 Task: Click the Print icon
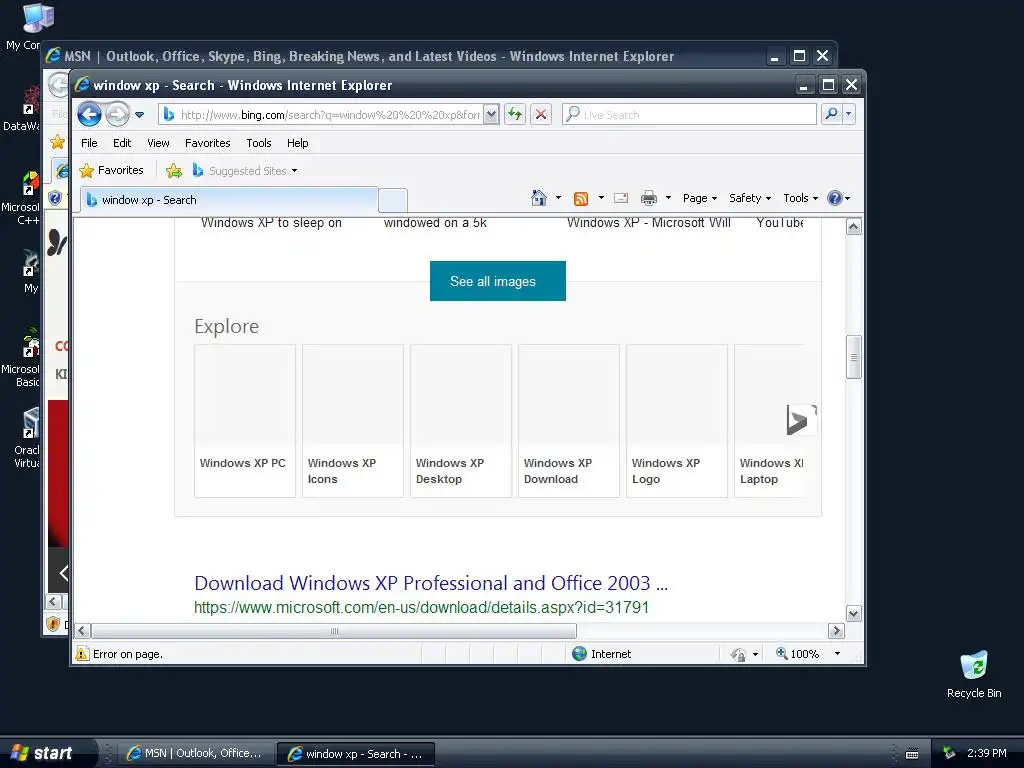648,198
